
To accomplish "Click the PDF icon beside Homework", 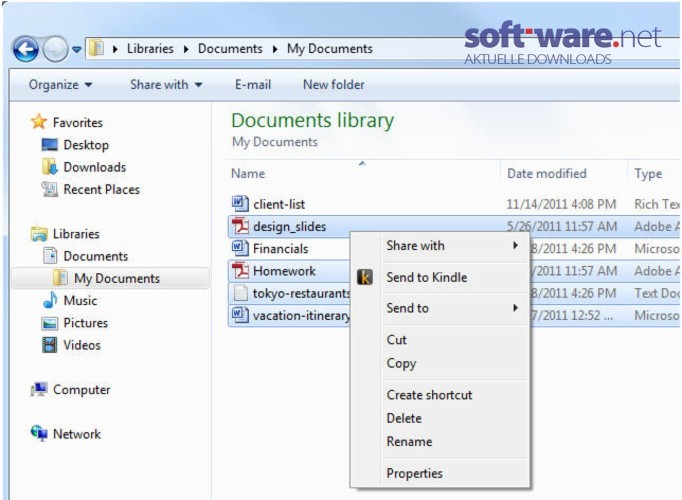I will 240,270.
